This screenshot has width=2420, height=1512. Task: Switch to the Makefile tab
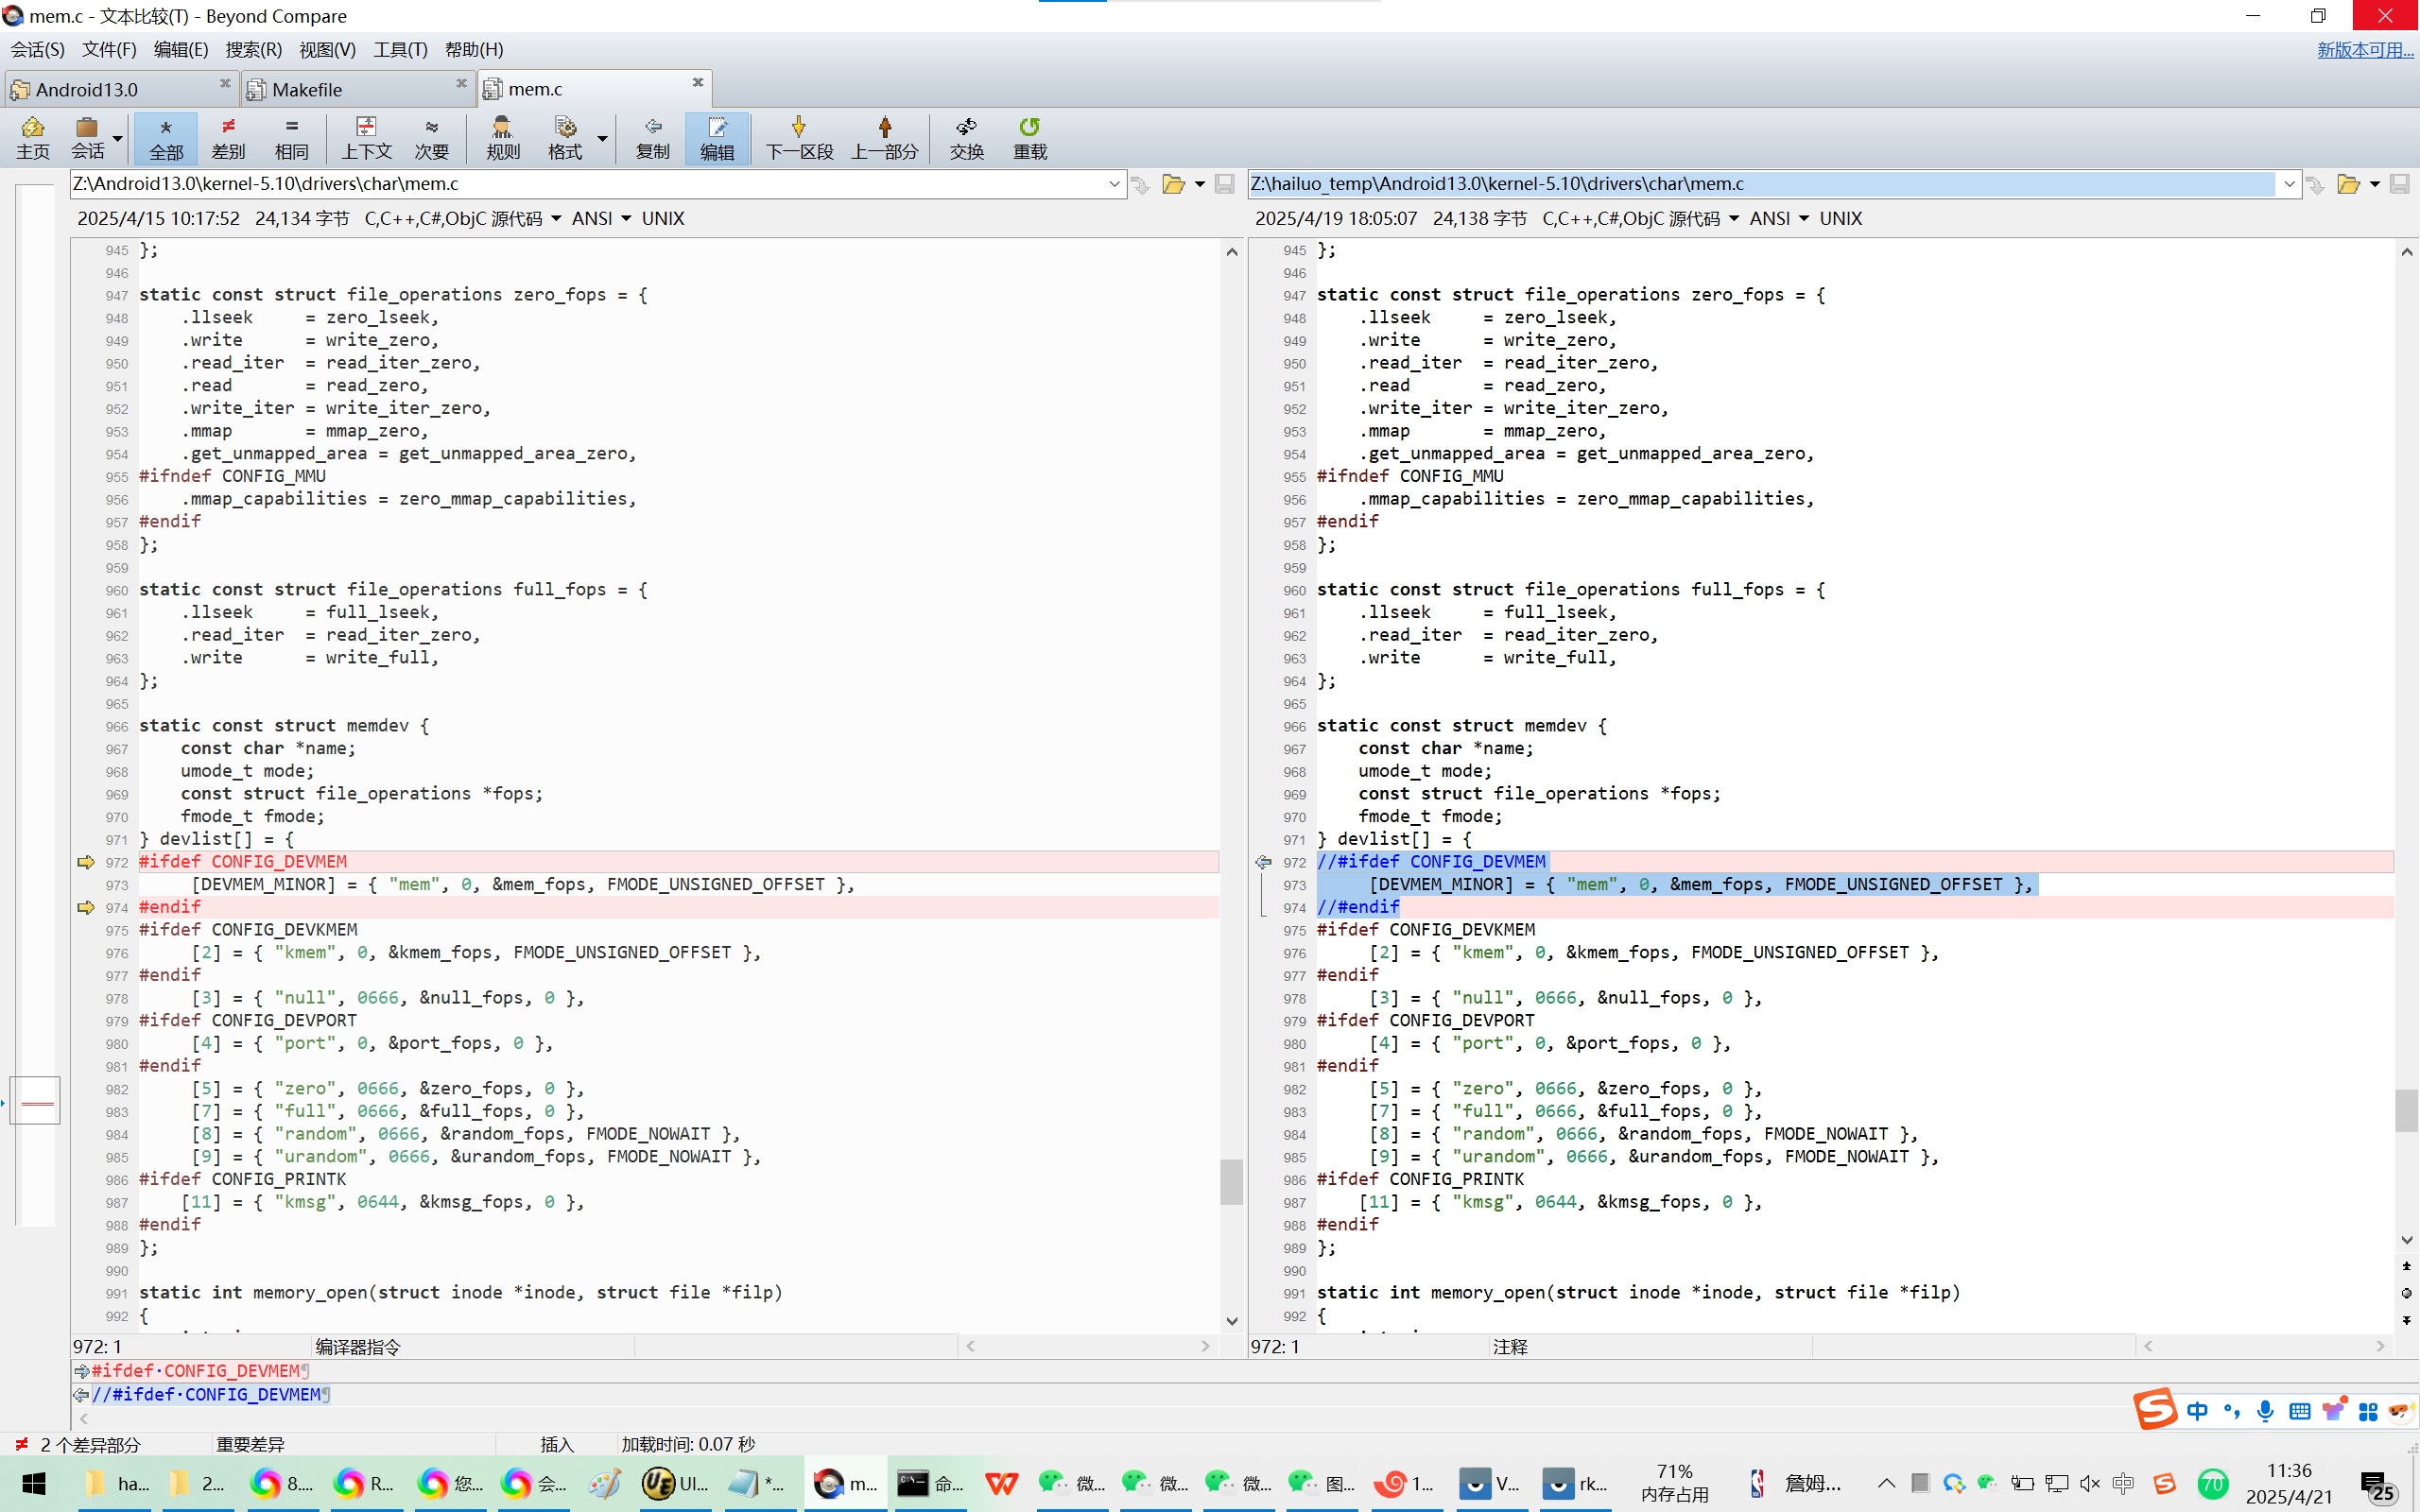tap(306, 89)
